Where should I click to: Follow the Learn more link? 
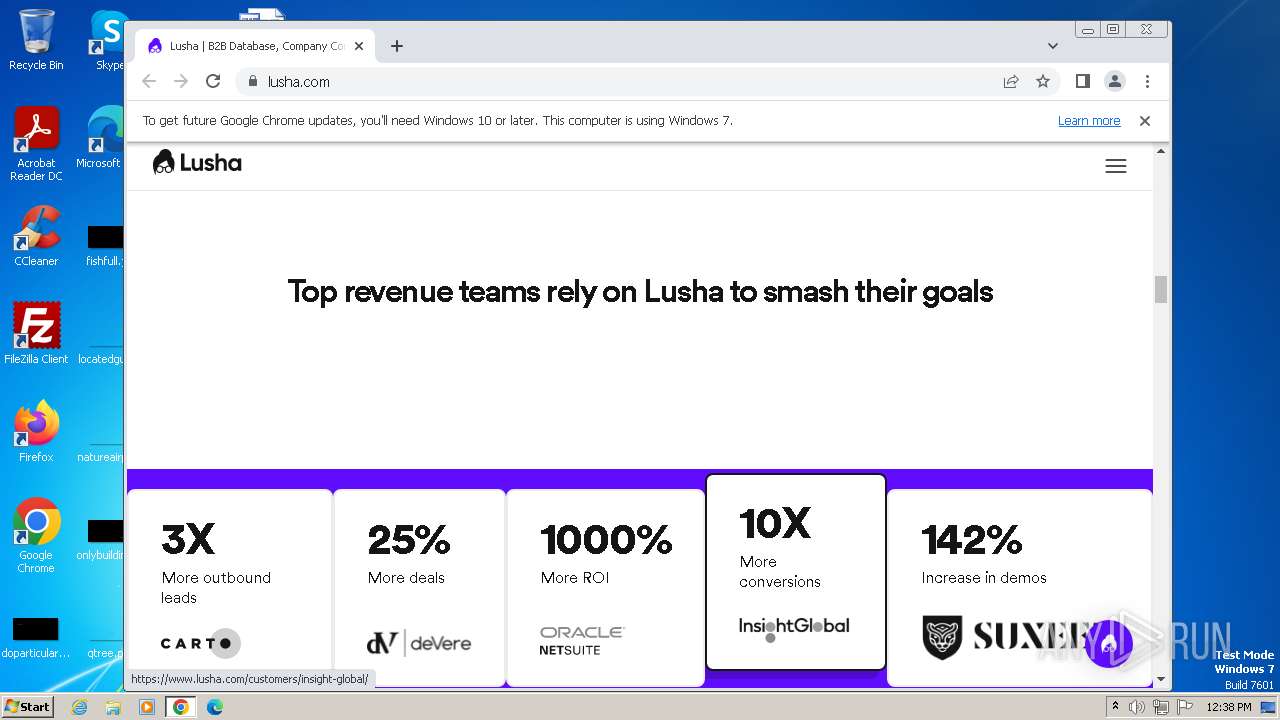click(x=1089, y=121)
